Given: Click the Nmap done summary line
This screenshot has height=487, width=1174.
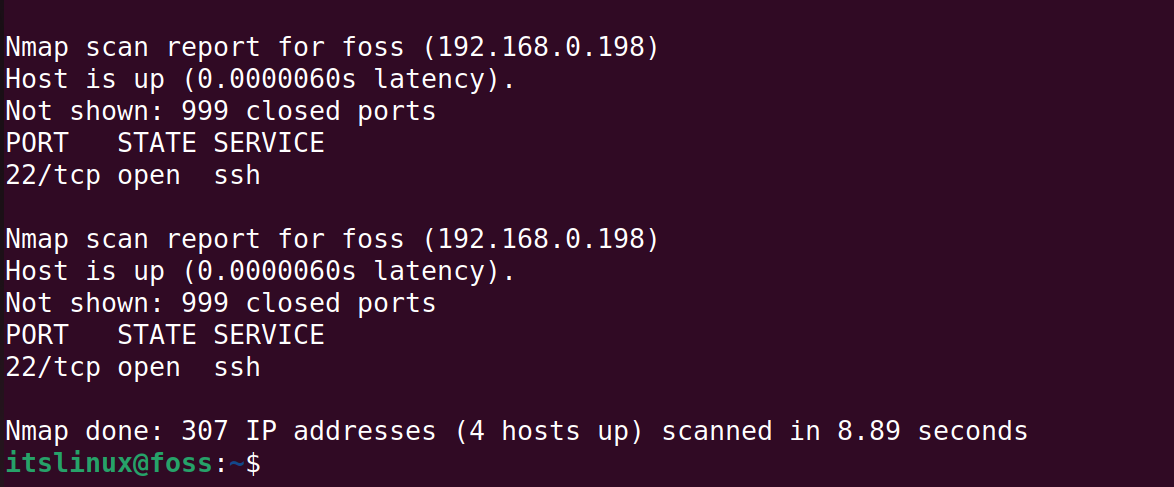Looking at the screenshot, I should tap(517, 432).
